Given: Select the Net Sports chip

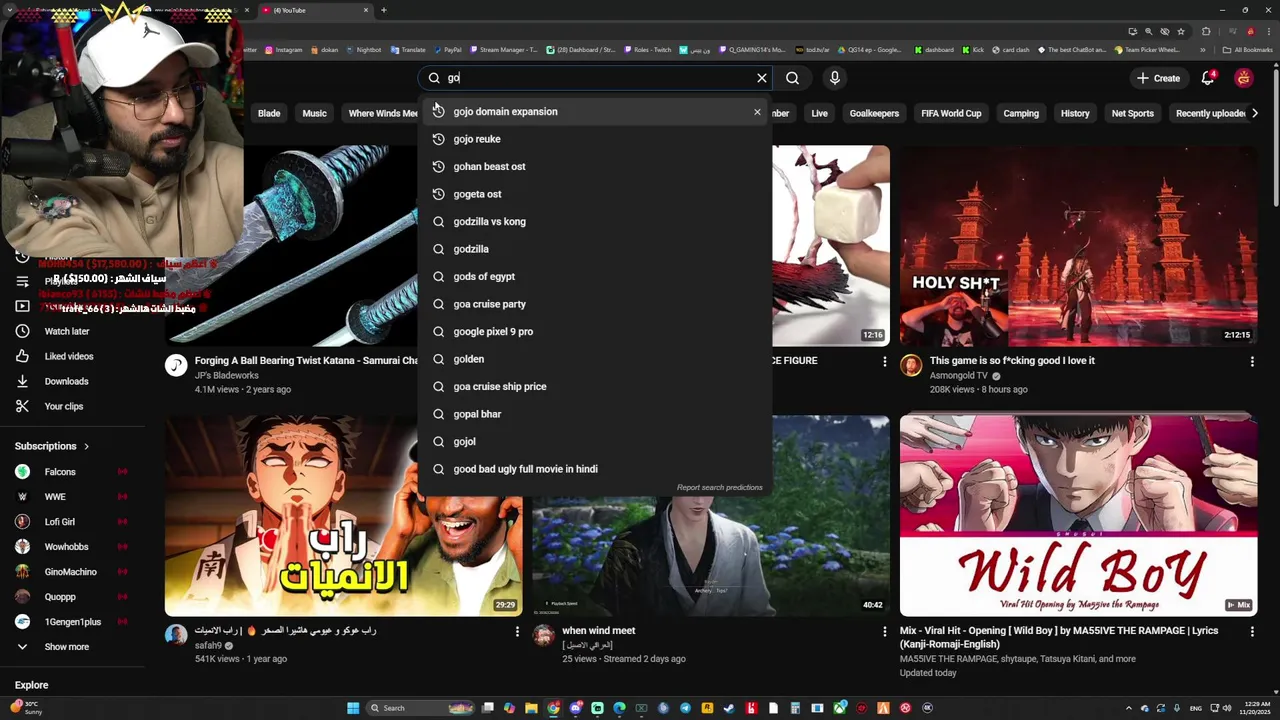Looking at the screenshot, I should 1132,113.
